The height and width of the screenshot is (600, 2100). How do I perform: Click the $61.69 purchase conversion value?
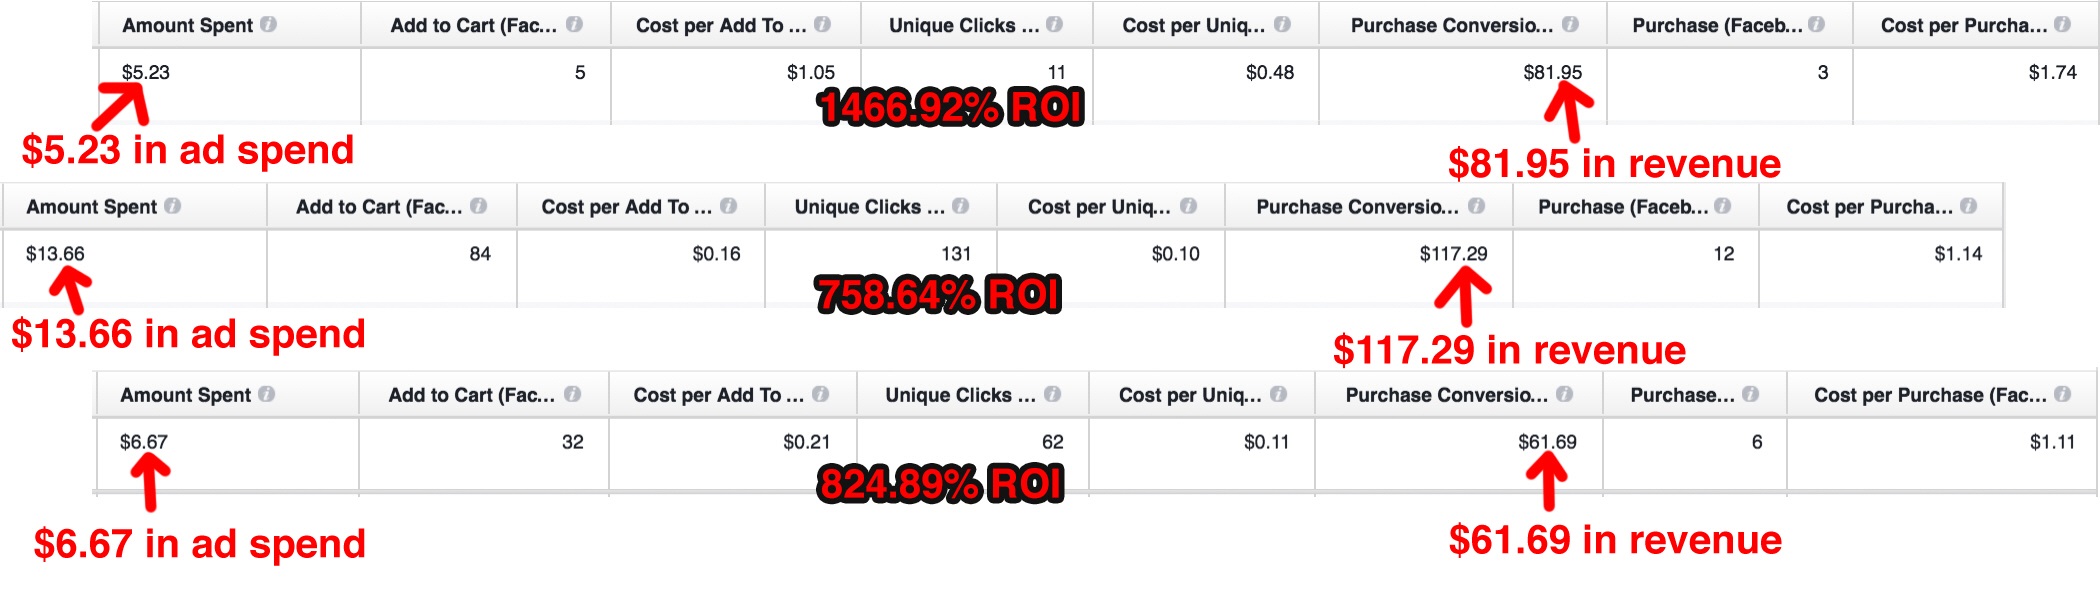1547,442
